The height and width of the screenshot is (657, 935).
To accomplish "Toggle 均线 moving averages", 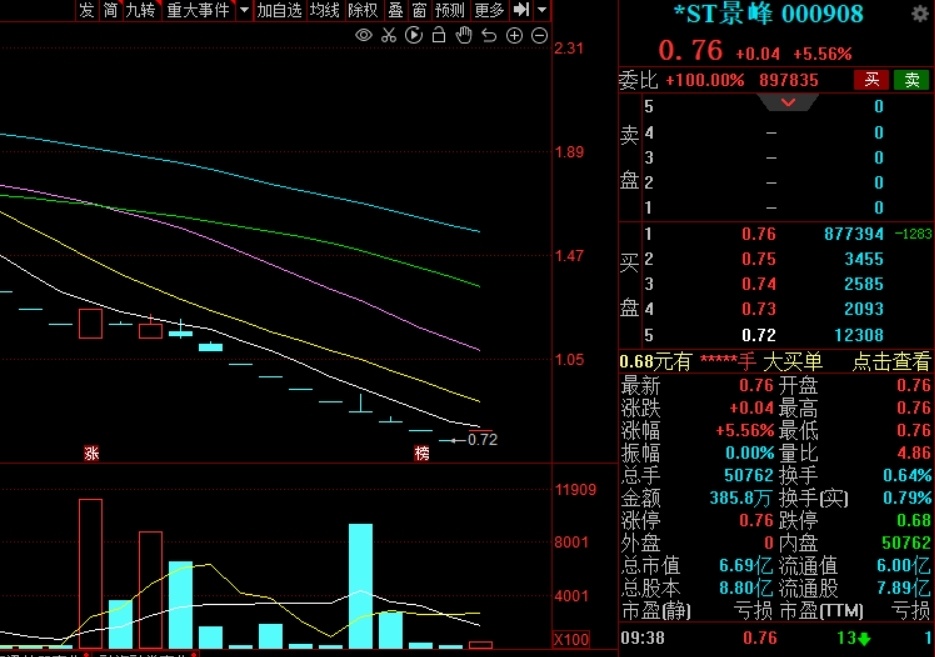I will pyautogui.click(x=324, y=10).
